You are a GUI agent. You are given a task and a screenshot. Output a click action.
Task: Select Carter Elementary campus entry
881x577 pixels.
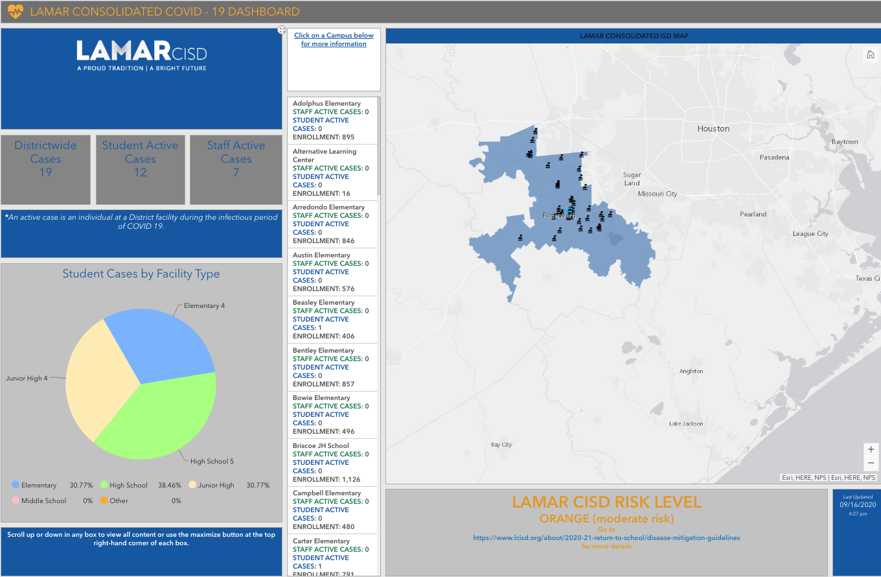[x=333, y=556]
